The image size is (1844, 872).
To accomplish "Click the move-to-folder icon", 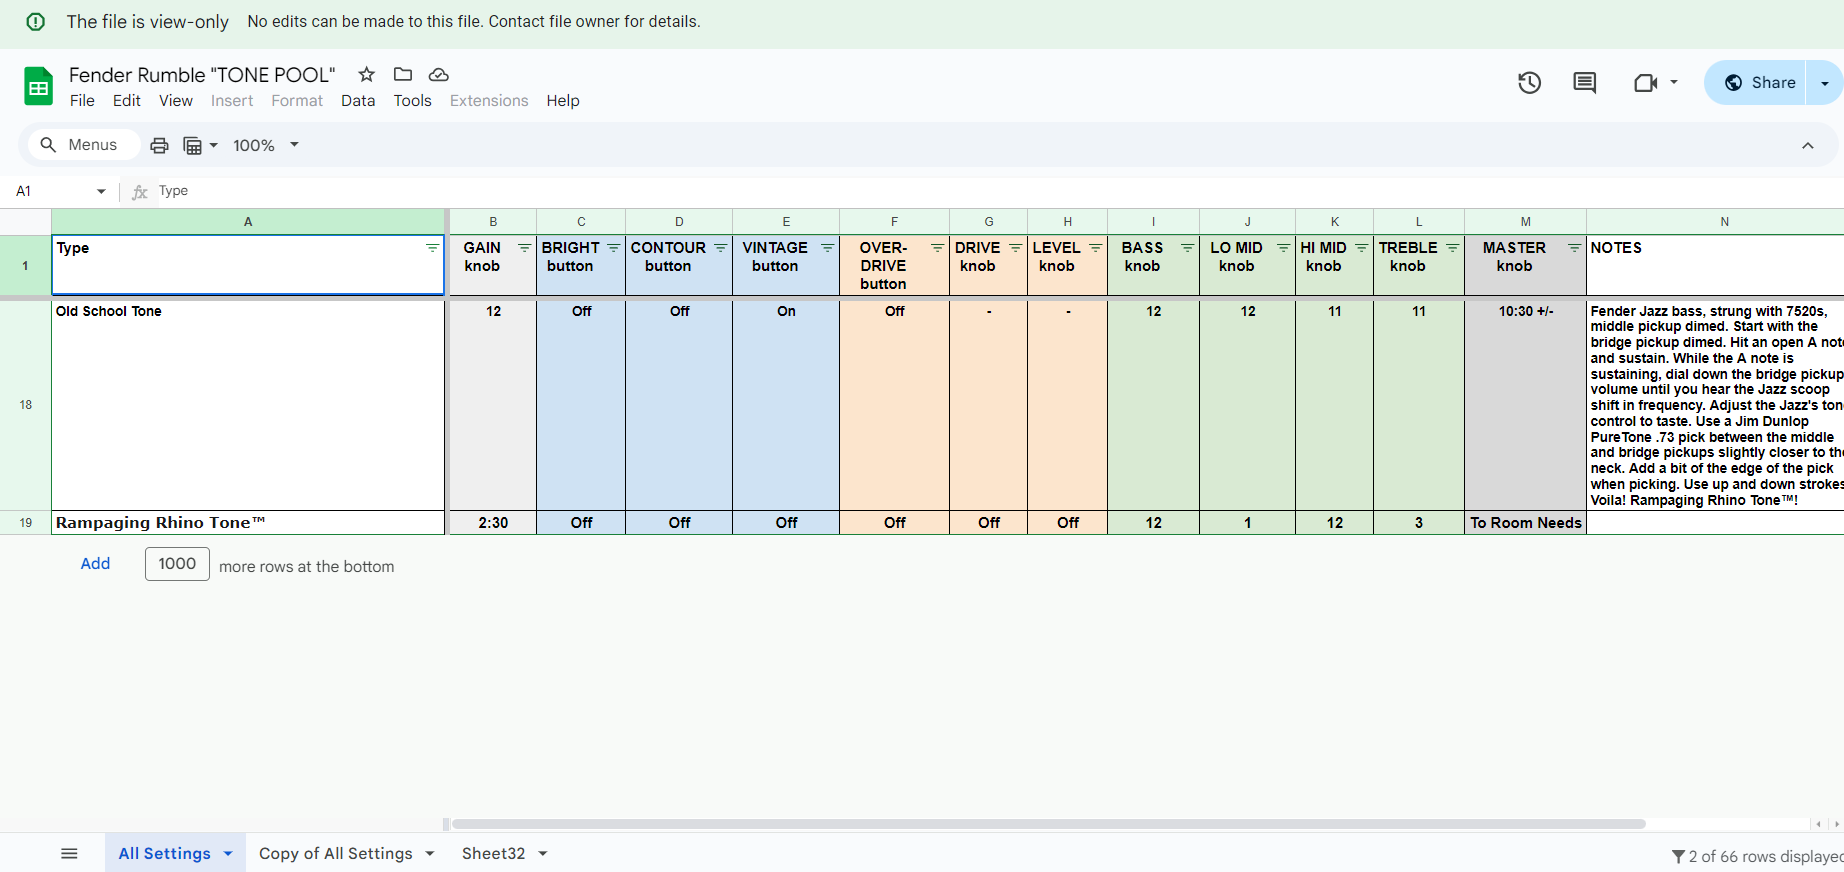I will click(x=403, y=74).
